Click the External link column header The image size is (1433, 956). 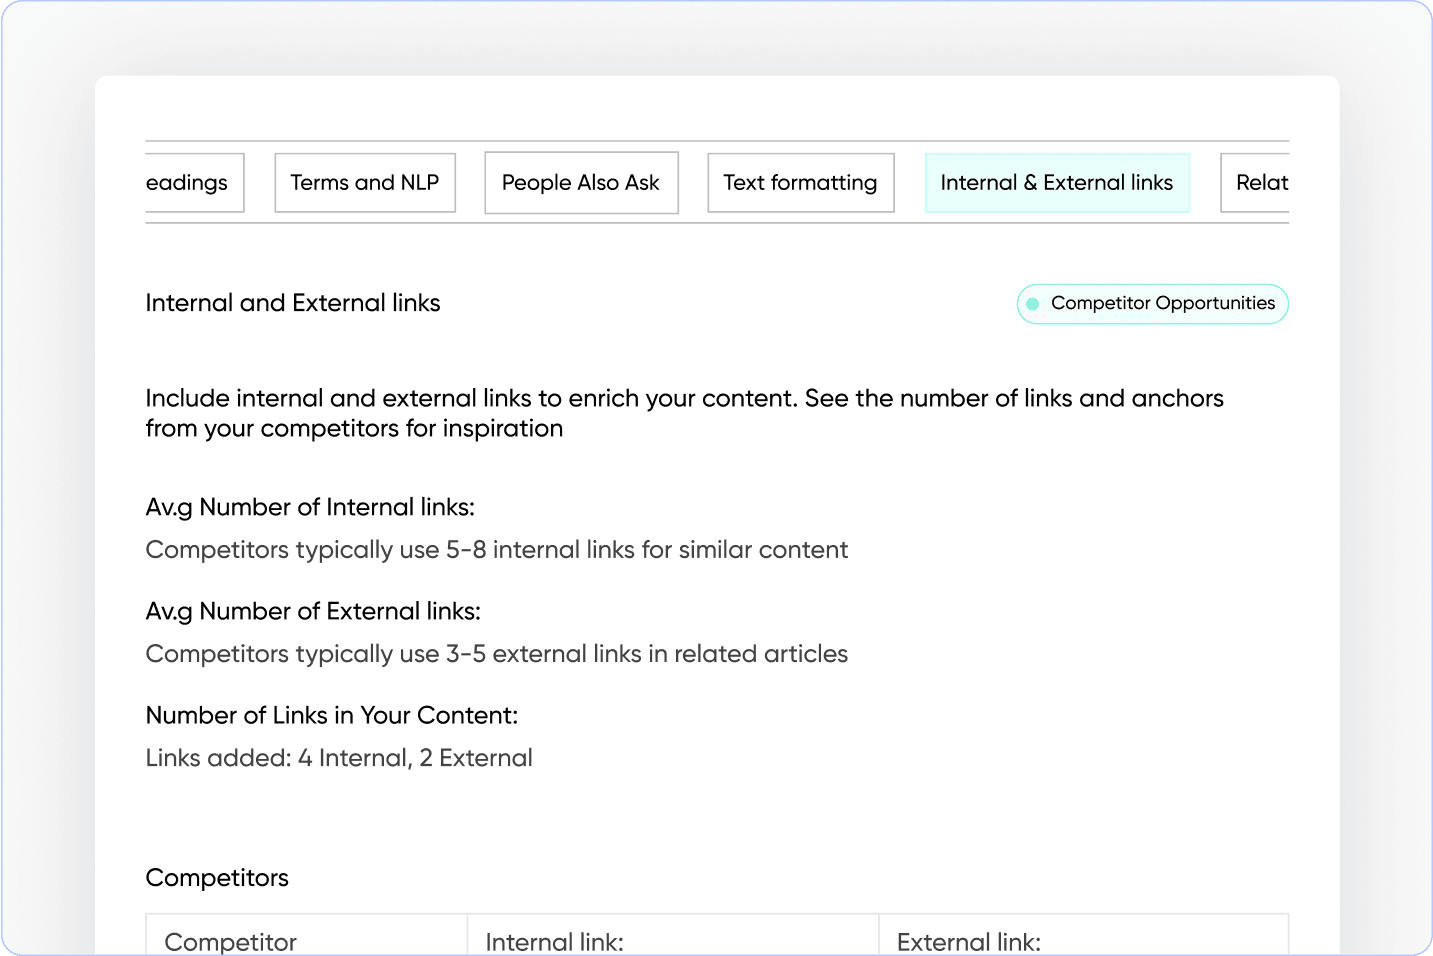tap(968, 941)
